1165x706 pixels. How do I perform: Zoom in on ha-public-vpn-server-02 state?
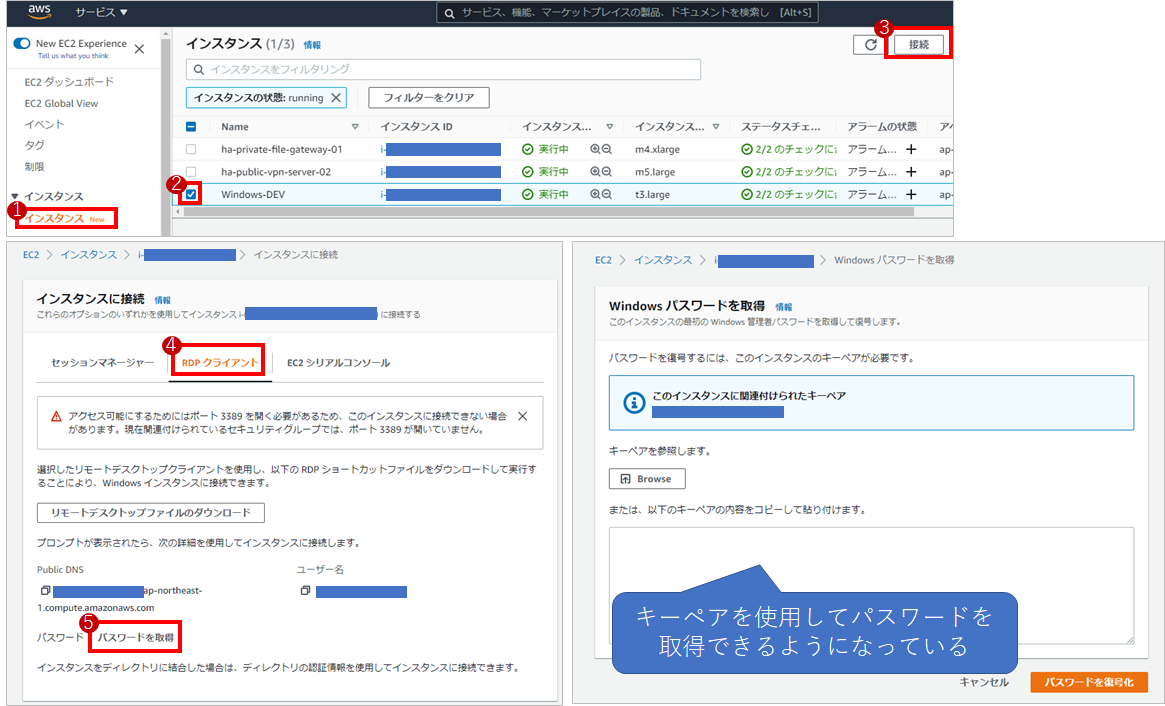click(595, 172)
